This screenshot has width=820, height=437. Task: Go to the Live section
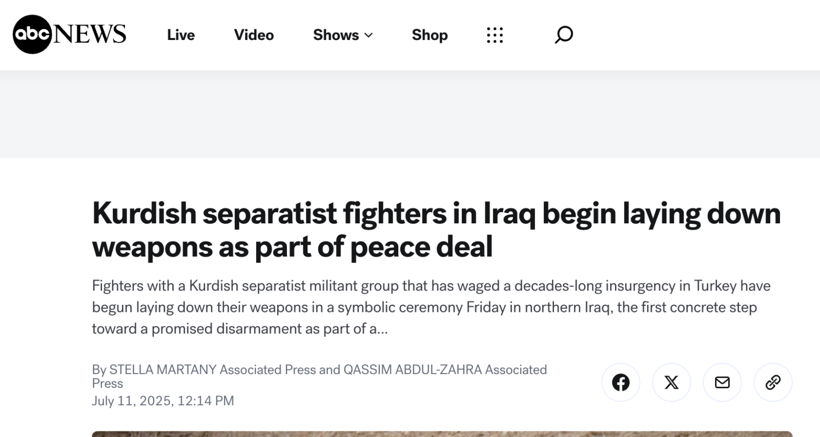[181, 35]
